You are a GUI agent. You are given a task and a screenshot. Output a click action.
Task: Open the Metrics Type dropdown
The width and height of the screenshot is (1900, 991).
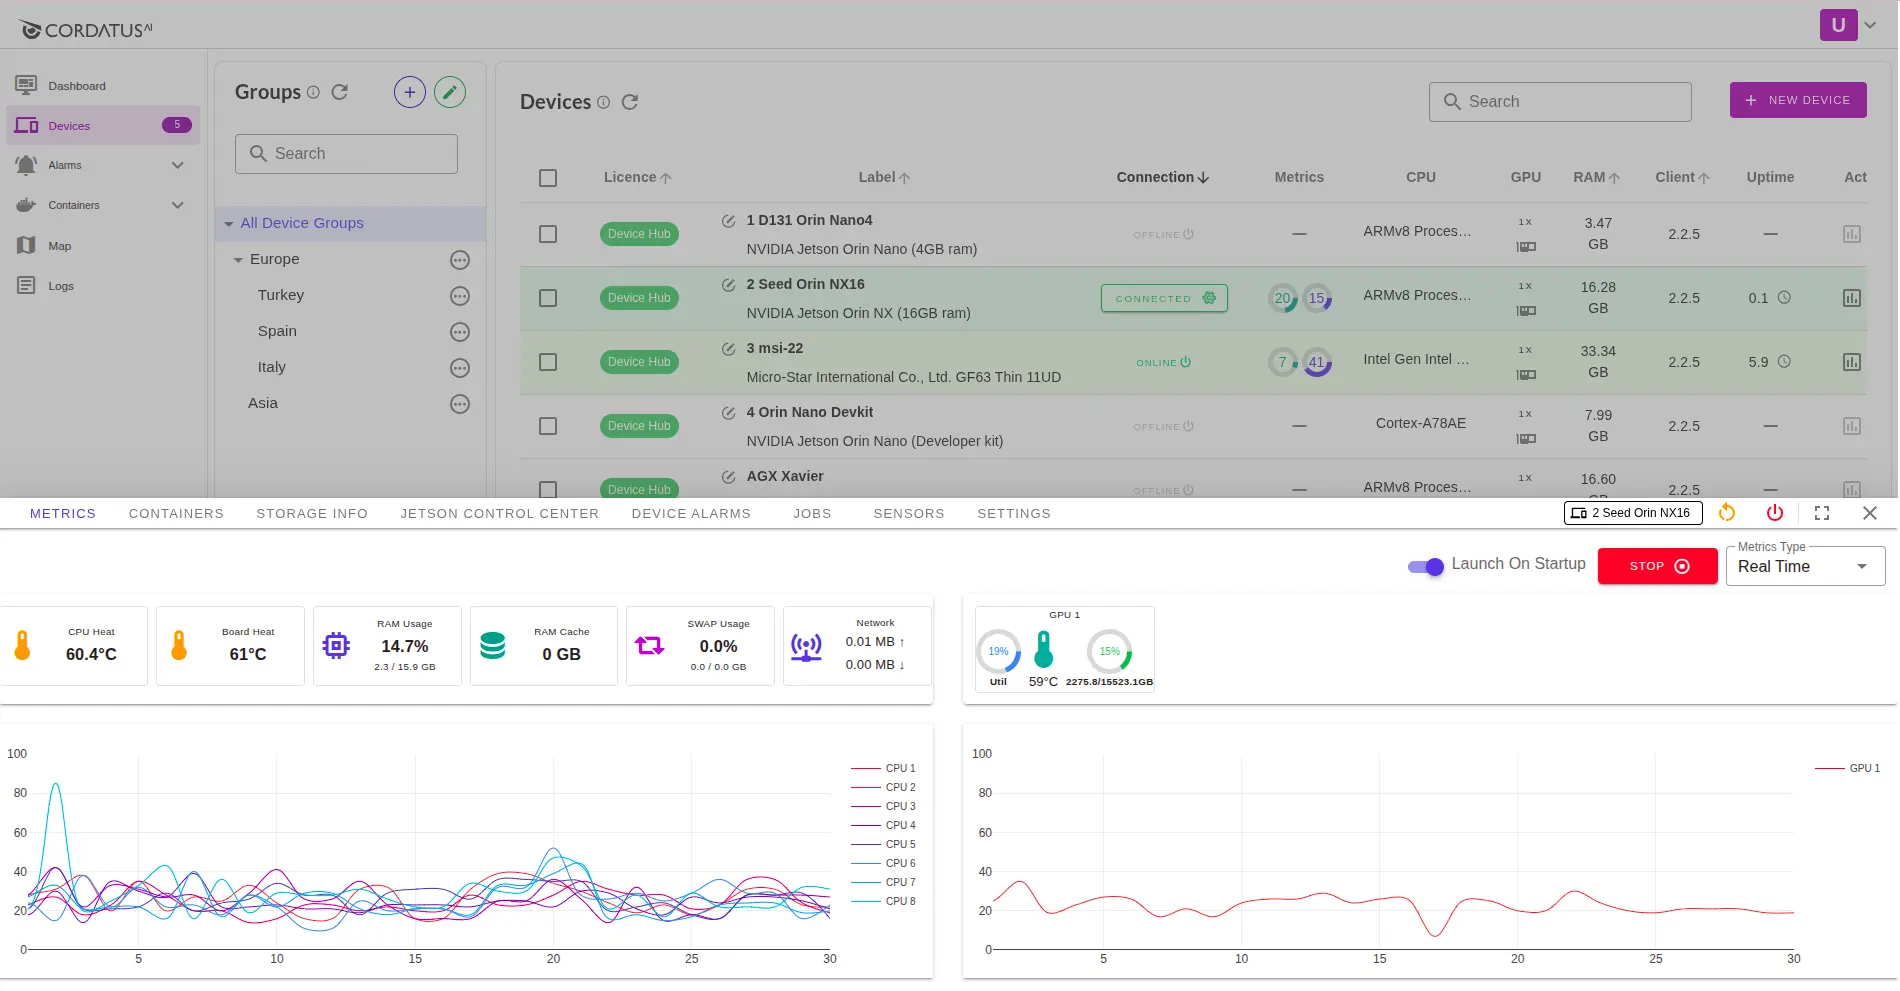[1805, 566]
